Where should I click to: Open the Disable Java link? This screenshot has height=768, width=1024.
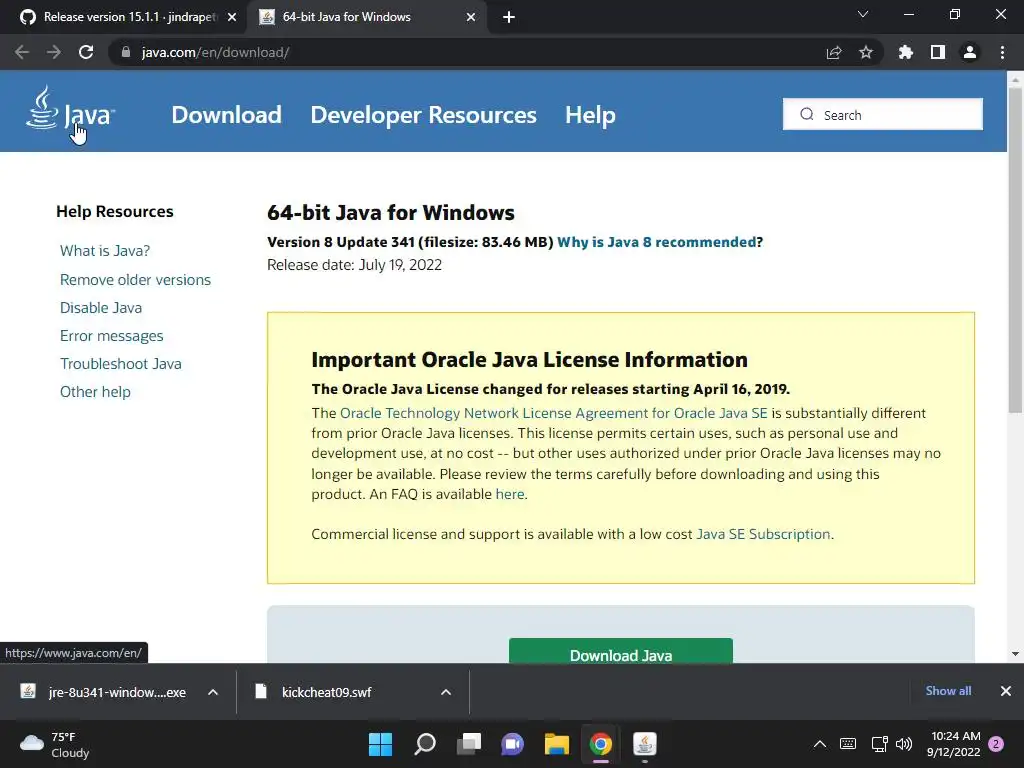(x=101, y=308)
